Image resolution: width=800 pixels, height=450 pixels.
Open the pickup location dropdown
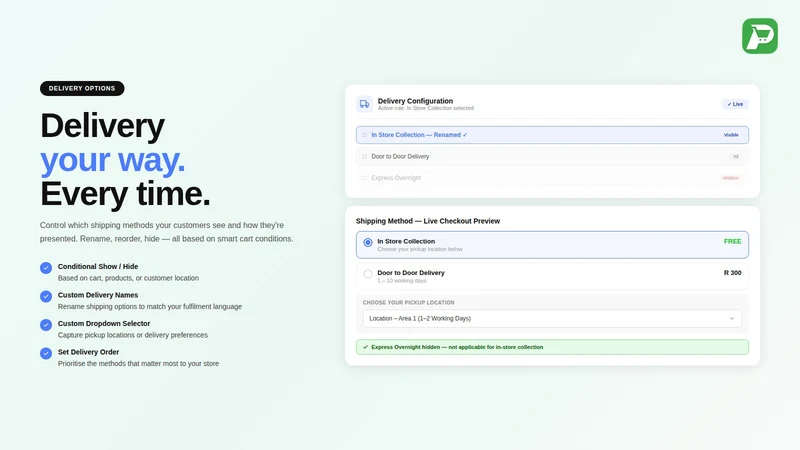552,318
